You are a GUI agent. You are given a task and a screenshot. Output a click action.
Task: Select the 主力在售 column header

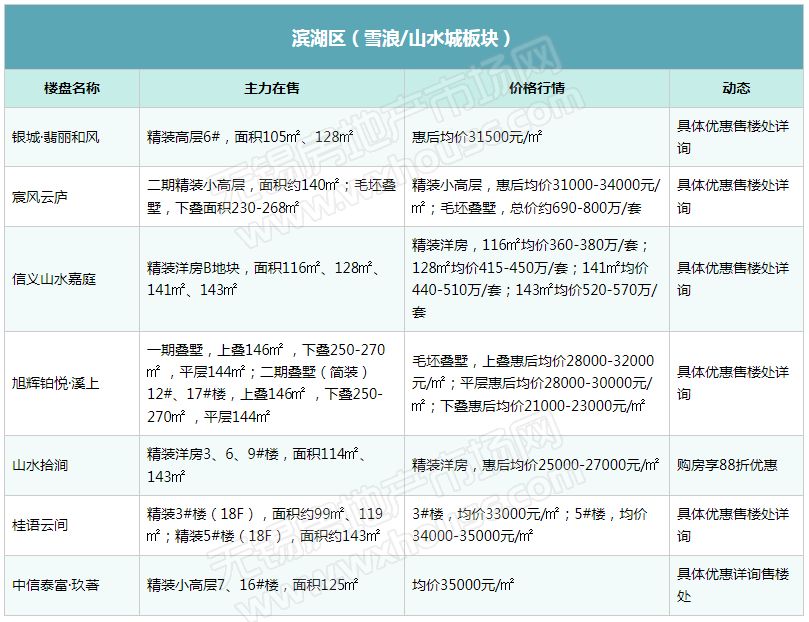click(x=271, y=89)
